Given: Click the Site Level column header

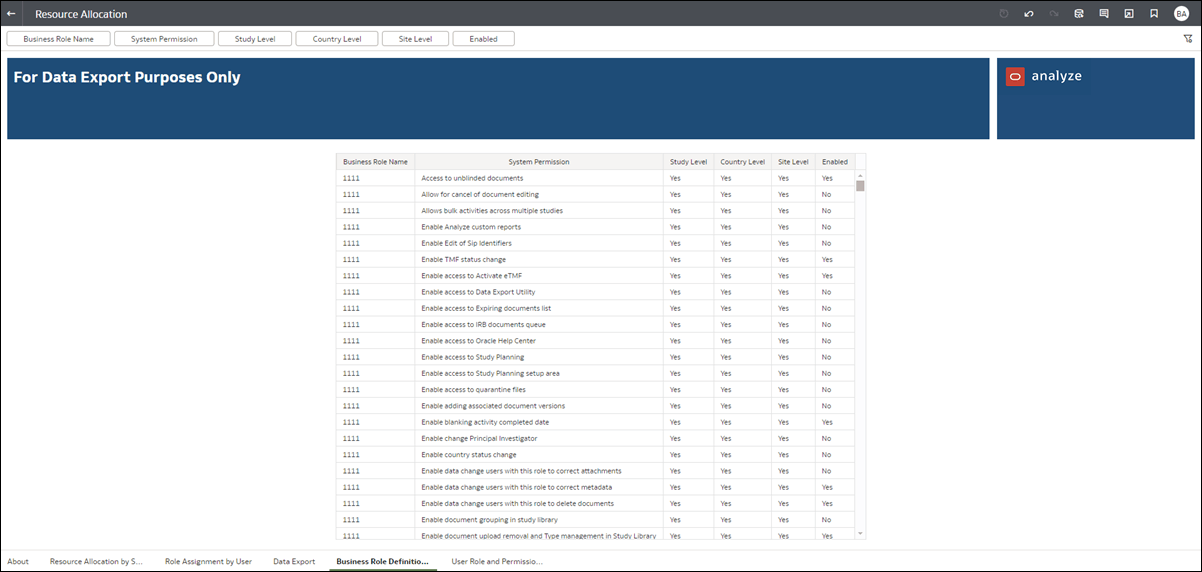Looking at the screenshot, I should coord(793,161).
